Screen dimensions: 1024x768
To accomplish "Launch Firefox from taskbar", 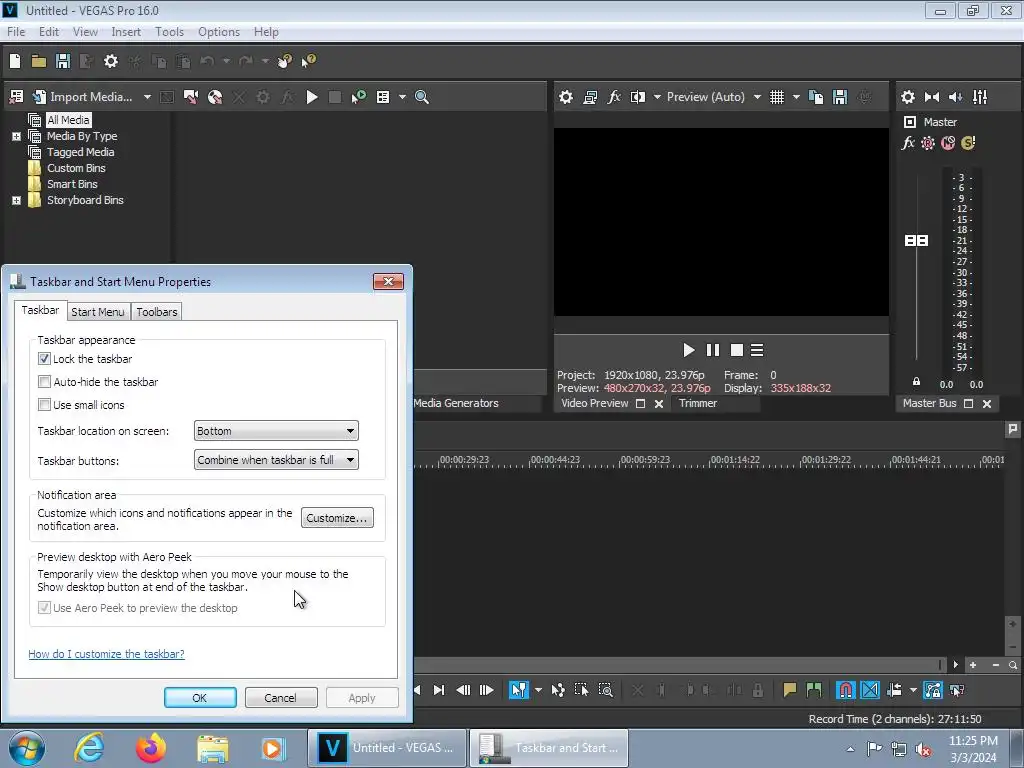I will 151,748.
